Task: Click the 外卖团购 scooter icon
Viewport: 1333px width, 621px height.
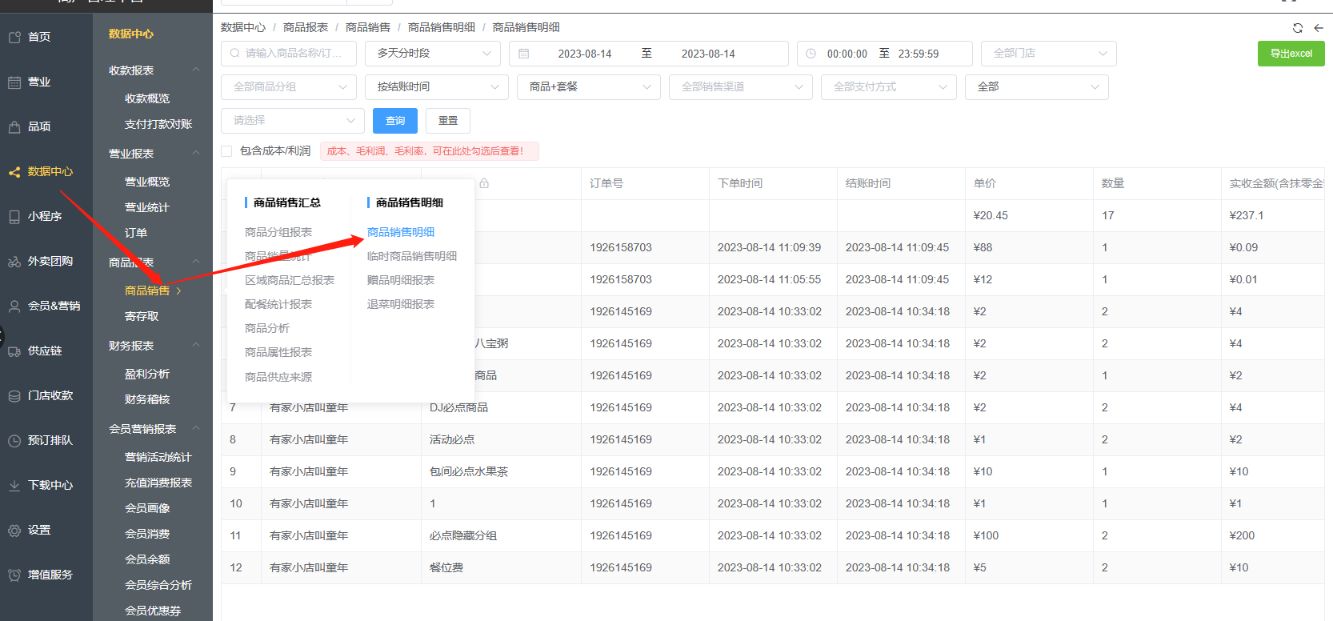Action: [x=14, y=262]
